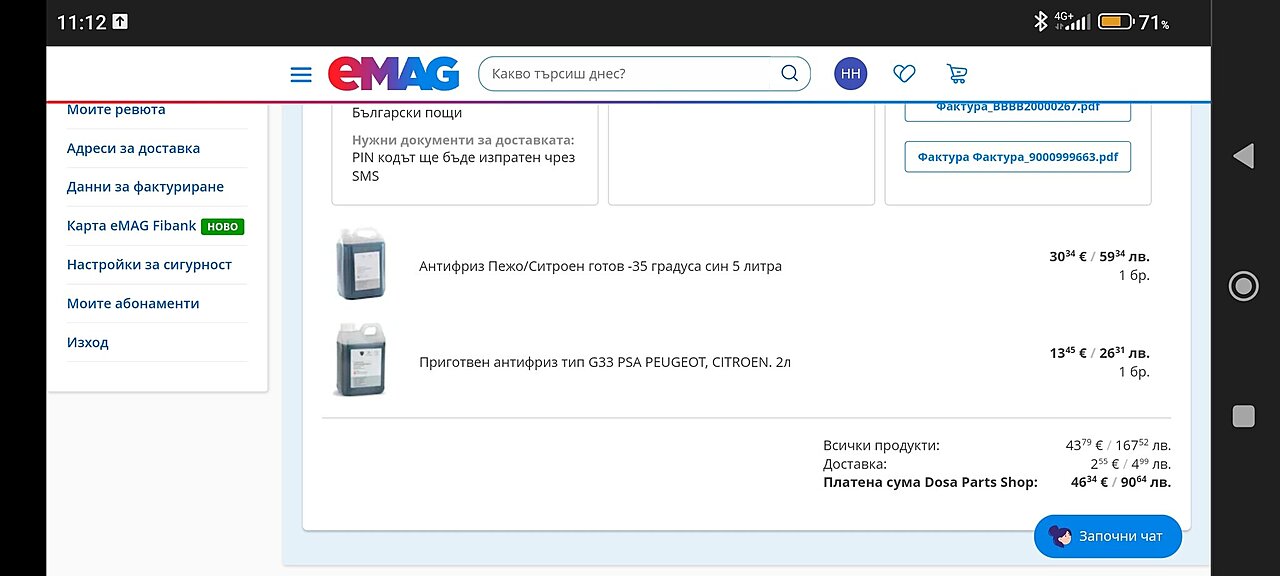Open 'Данни за фактуриране' in sidebar
Viewport: 1280px width, 576px height.
pos(145,187)
